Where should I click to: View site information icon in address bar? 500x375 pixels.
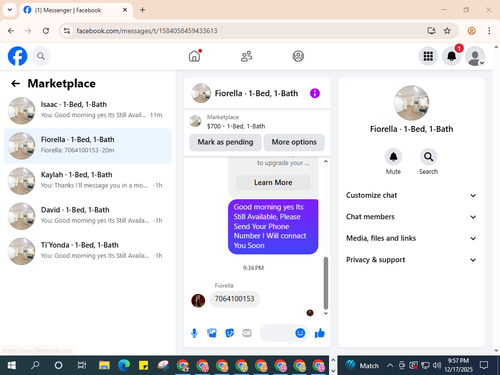coord(67,31)
